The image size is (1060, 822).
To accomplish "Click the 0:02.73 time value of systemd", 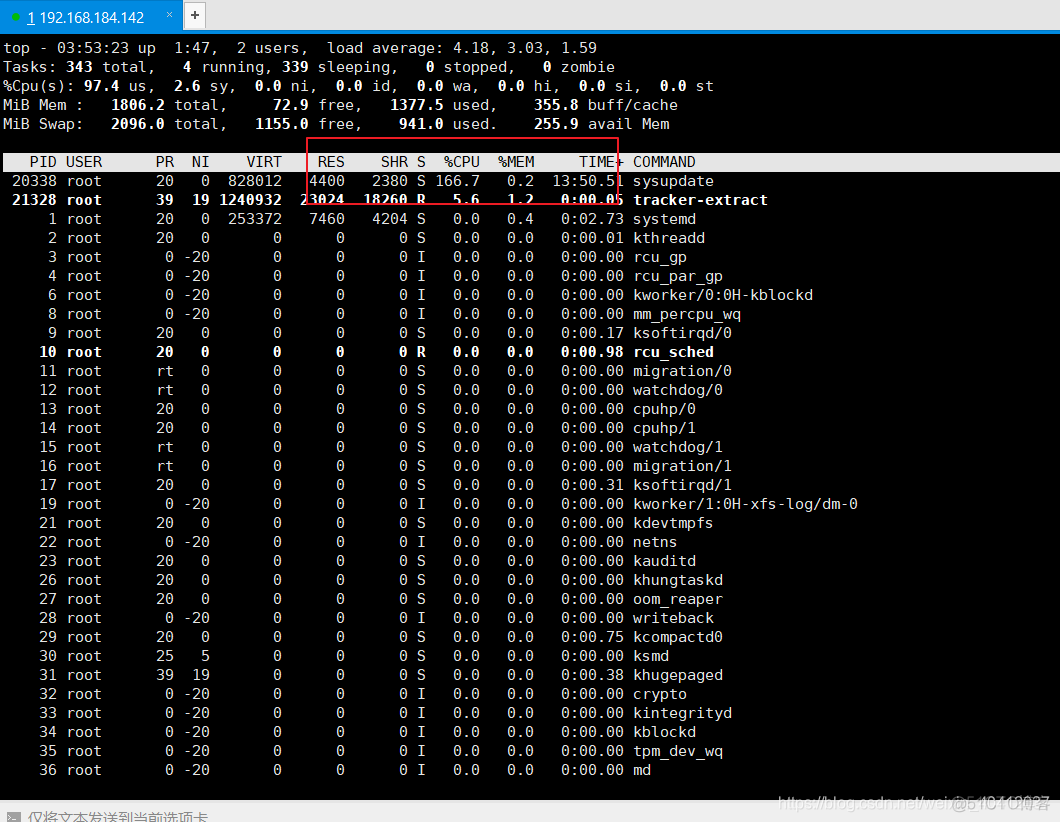I will pyautogui.click(x=592, y=219).
